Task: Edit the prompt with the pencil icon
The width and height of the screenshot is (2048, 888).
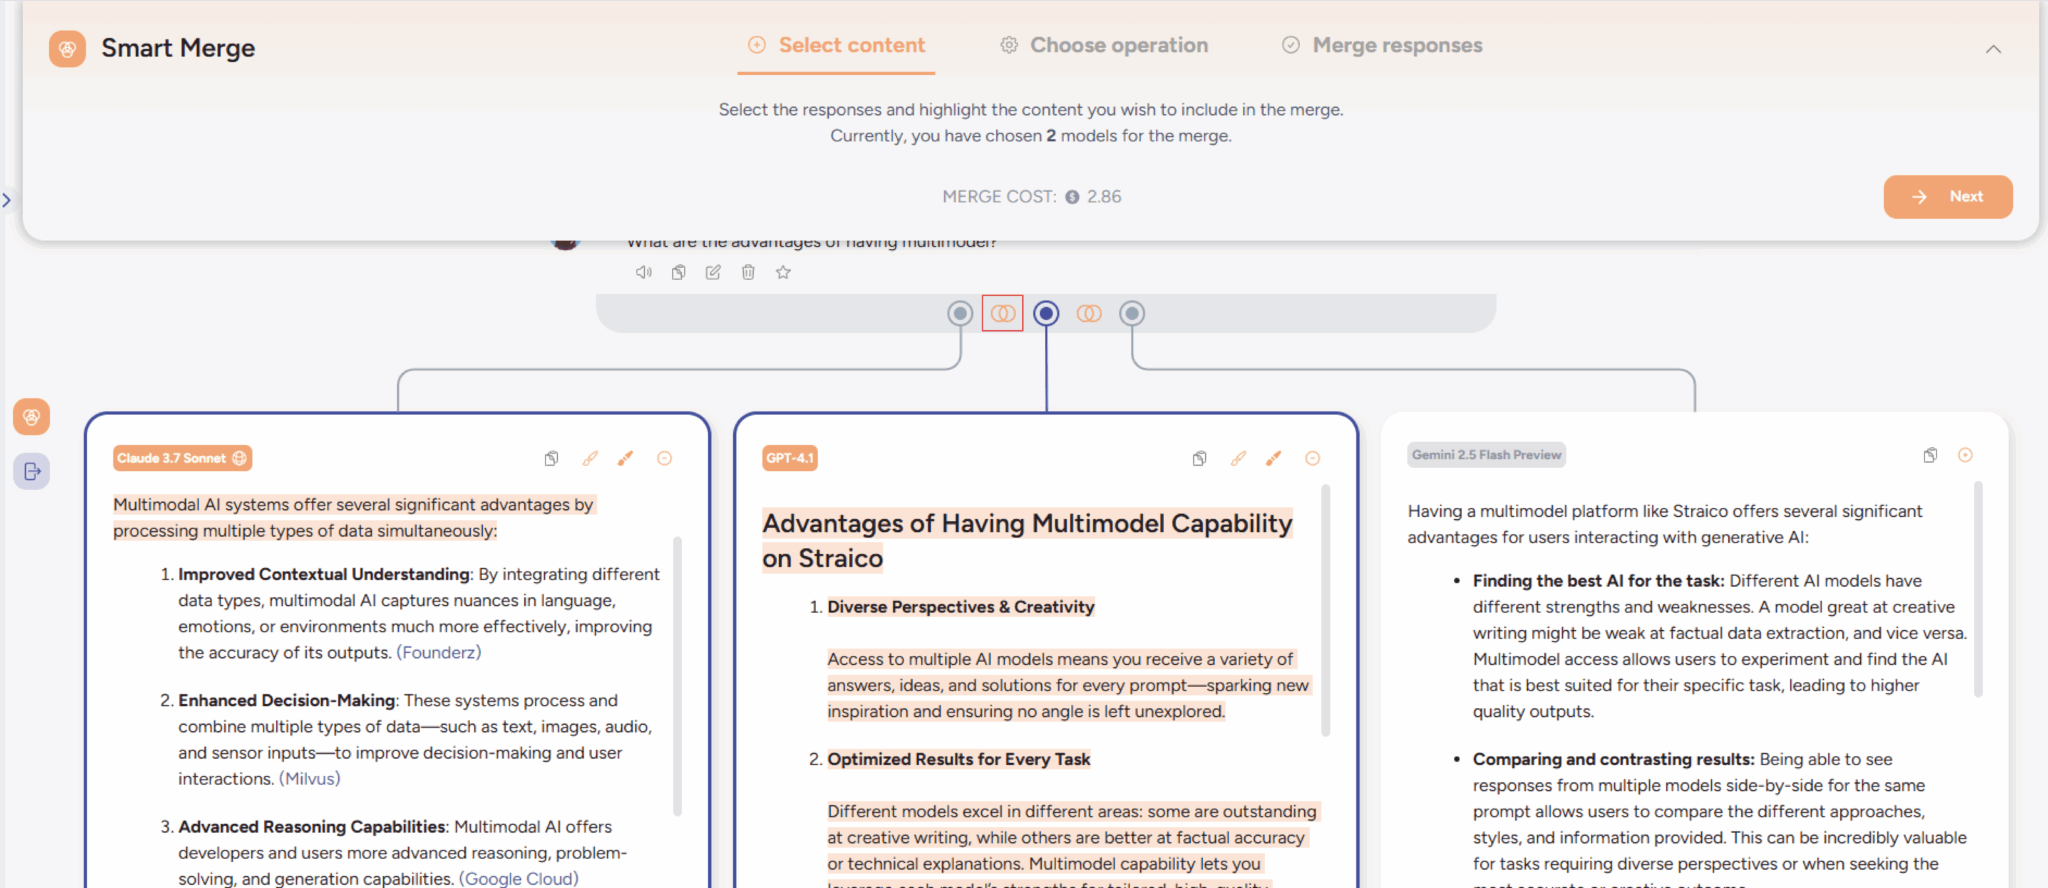Action: 713,272
